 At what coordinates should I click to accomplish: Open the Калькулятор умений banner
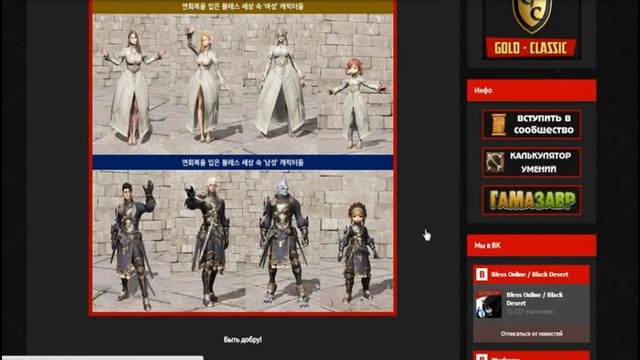tap(531, 162)
